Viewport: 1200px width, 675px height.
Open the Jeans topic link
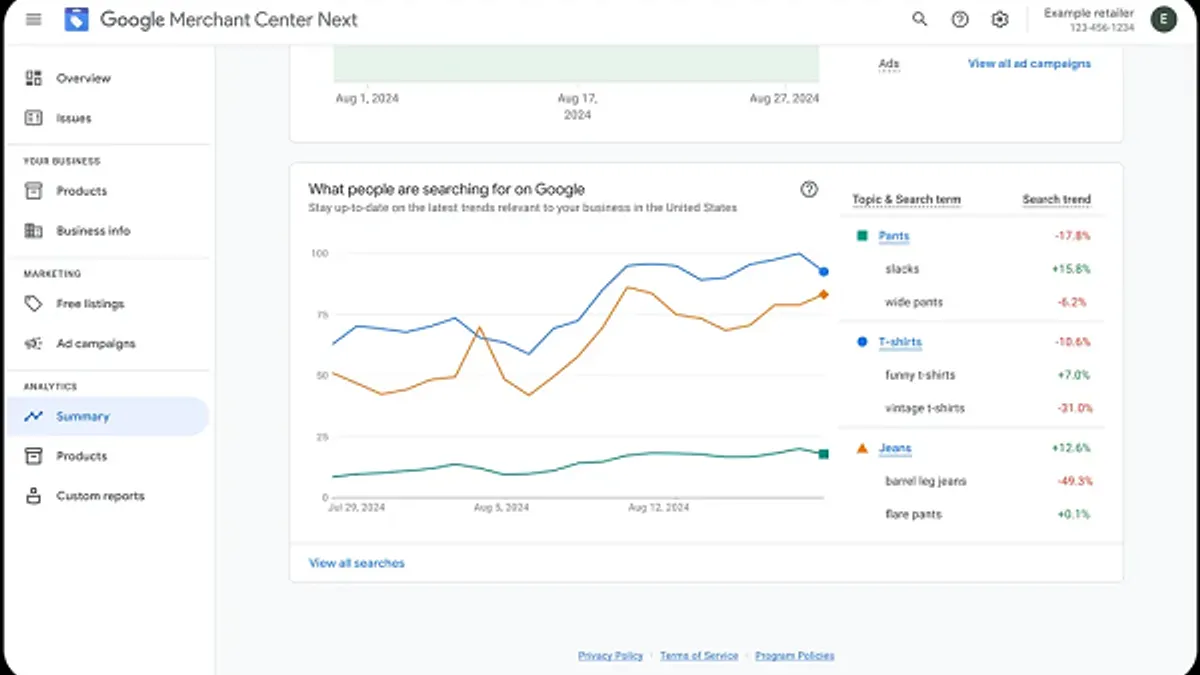(895, 448)
